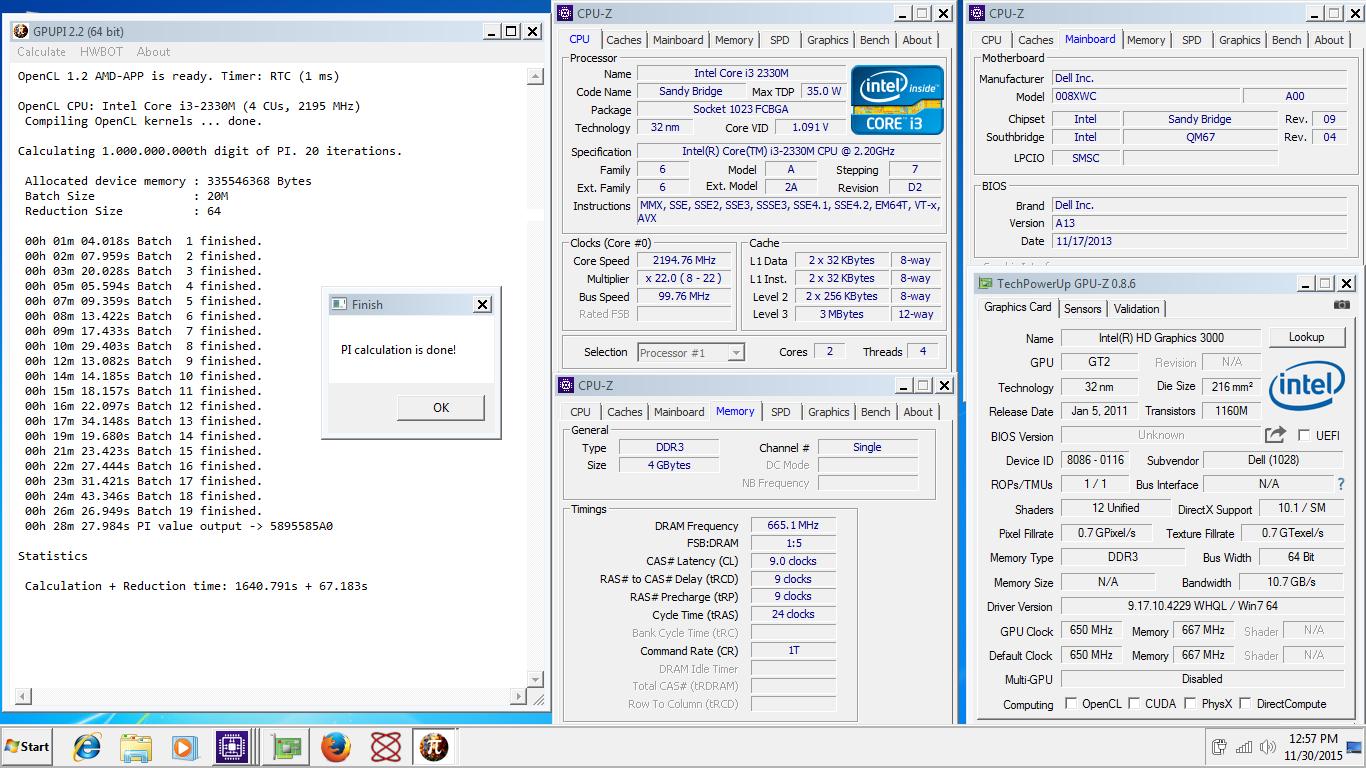Click the Multiplier value x 22.0 (8 - 22)
The height and width of the screenshot is (768, 1366).
pos(684,279)
